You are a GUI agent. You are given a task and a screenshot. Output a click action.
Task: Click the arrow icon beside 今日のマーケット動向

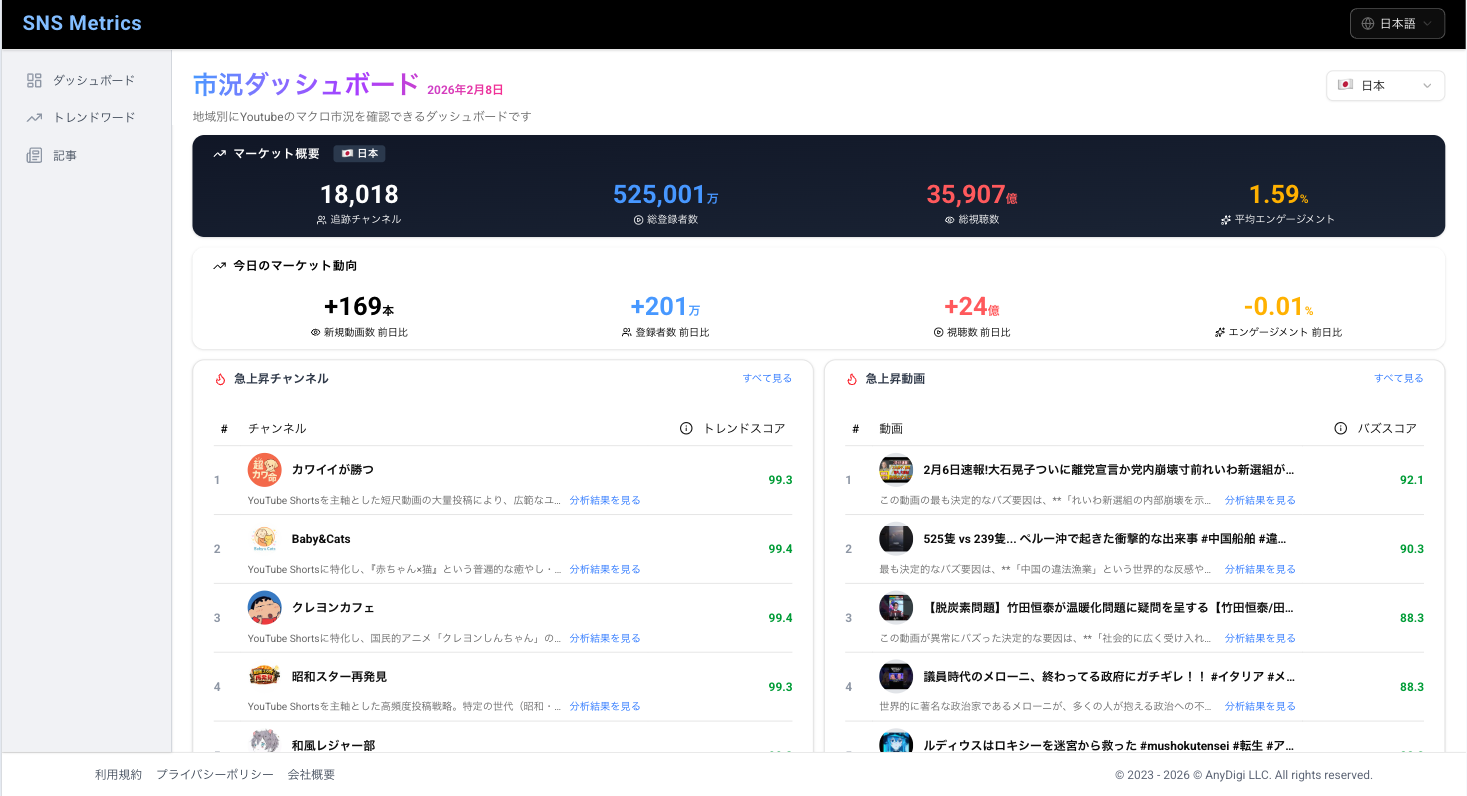click(x=218, y=265)
